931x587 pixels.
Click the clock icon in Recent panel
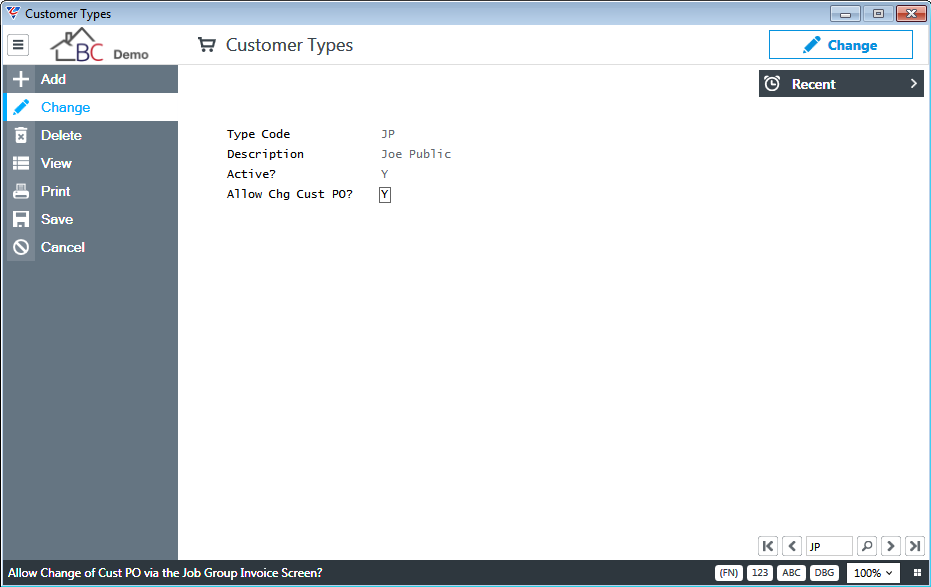[x=772, y=84]
